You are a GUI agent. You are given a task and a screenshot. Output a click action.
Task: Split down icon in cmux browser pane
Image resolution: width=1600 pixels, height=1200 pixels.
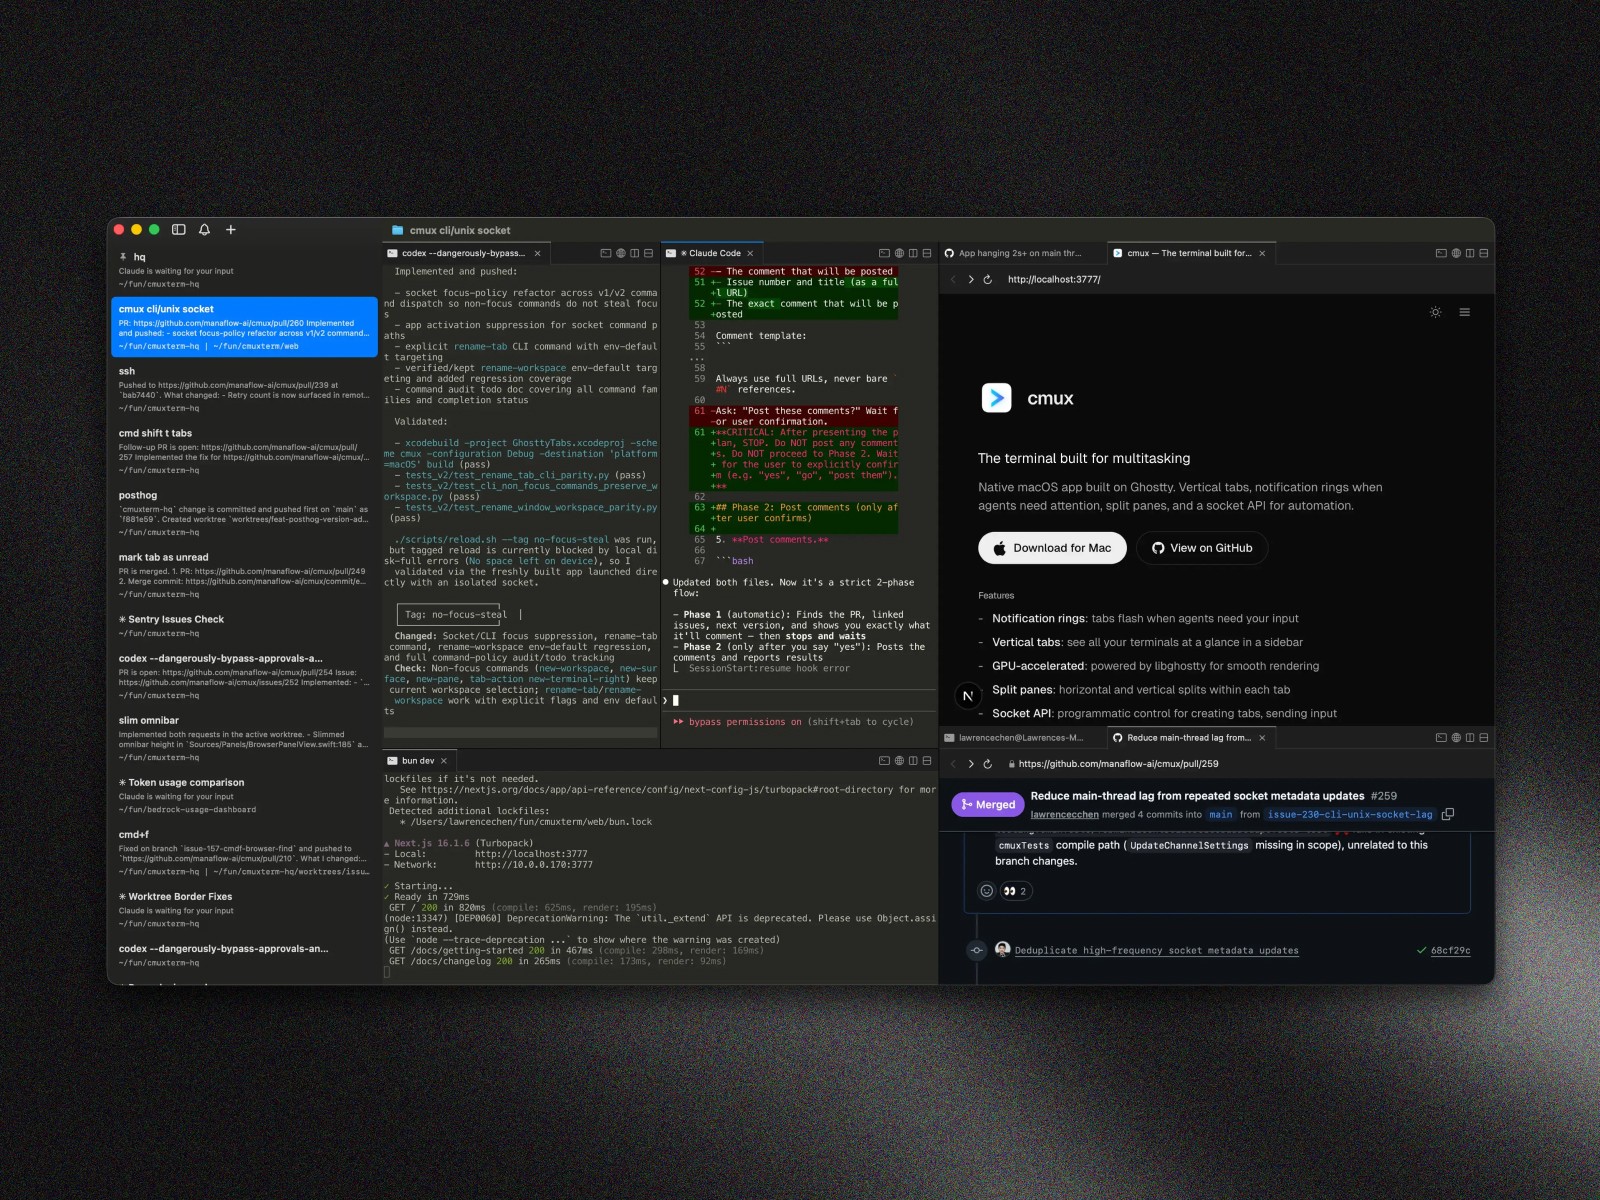point(1483,254)
